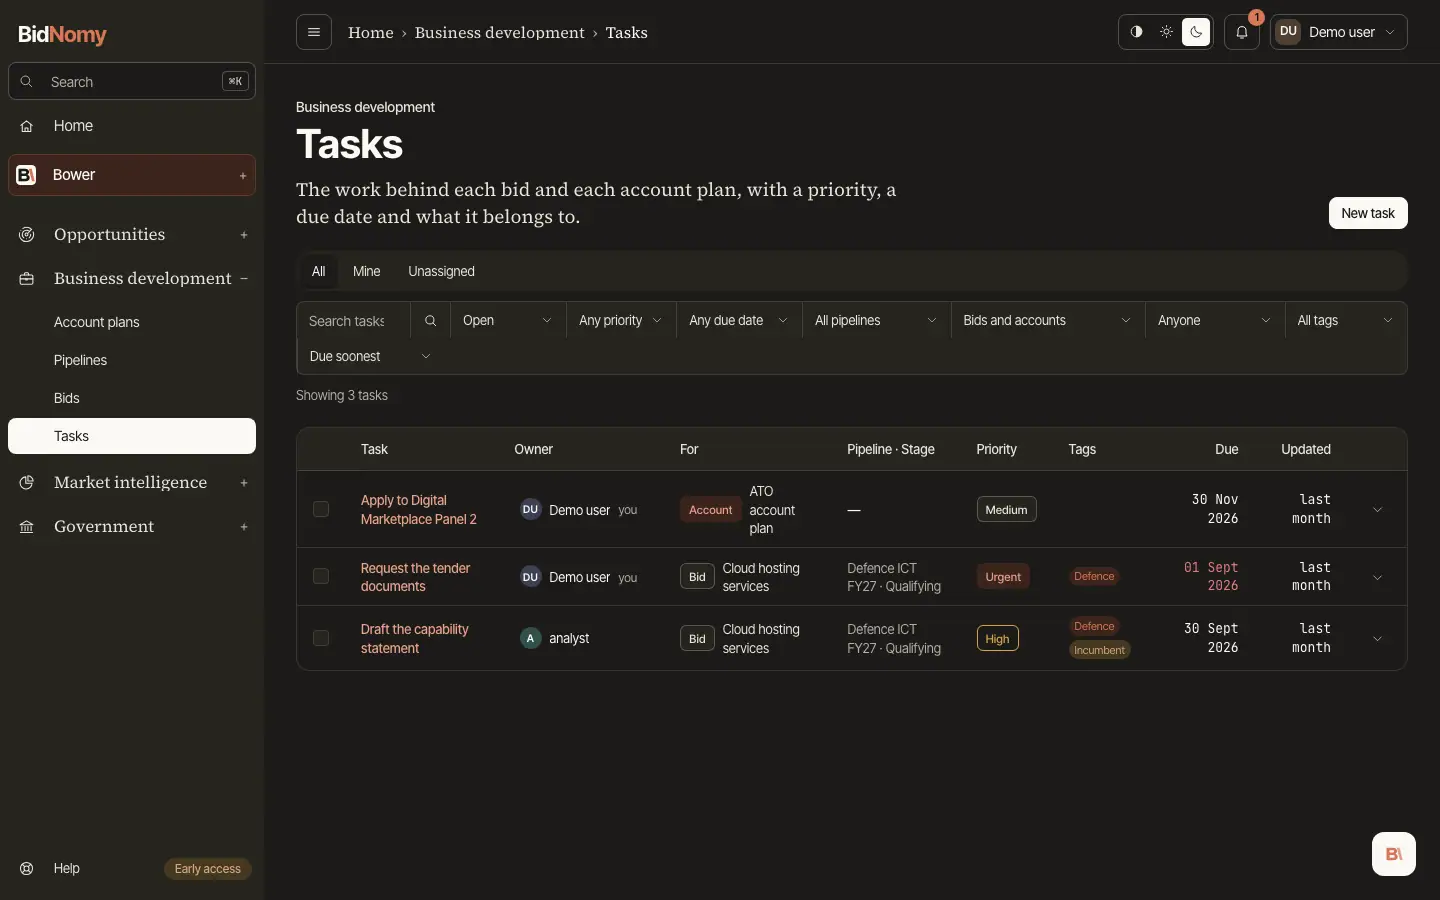The height and width of the screenshot is (900, 1440).
Task: Open notifications bell
Action: 1242,32
